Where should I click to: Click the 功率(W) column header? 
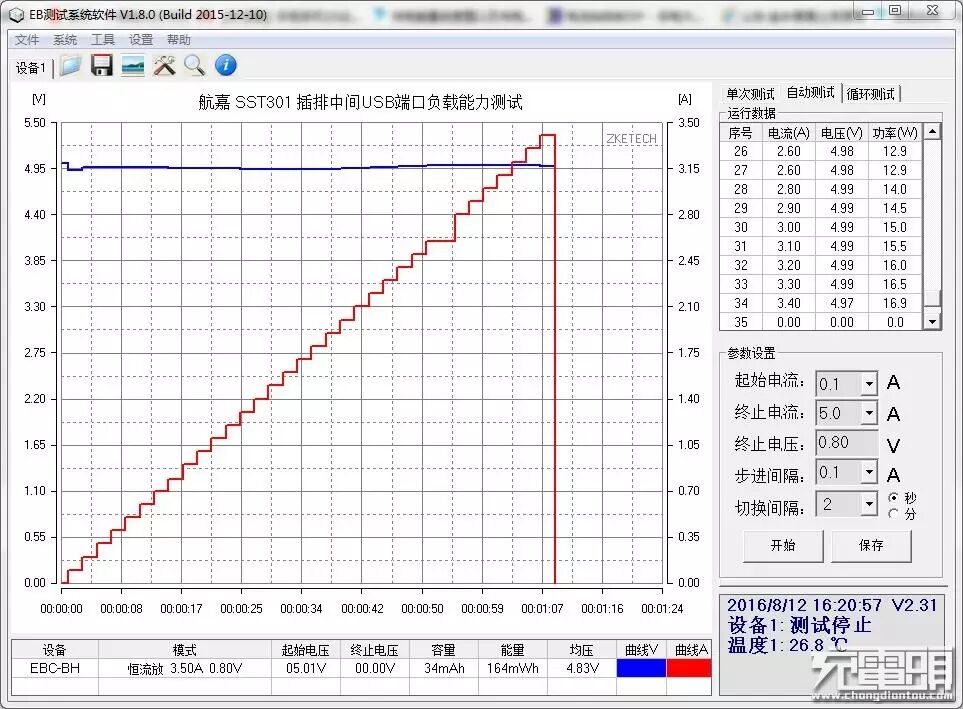point(895,133)
